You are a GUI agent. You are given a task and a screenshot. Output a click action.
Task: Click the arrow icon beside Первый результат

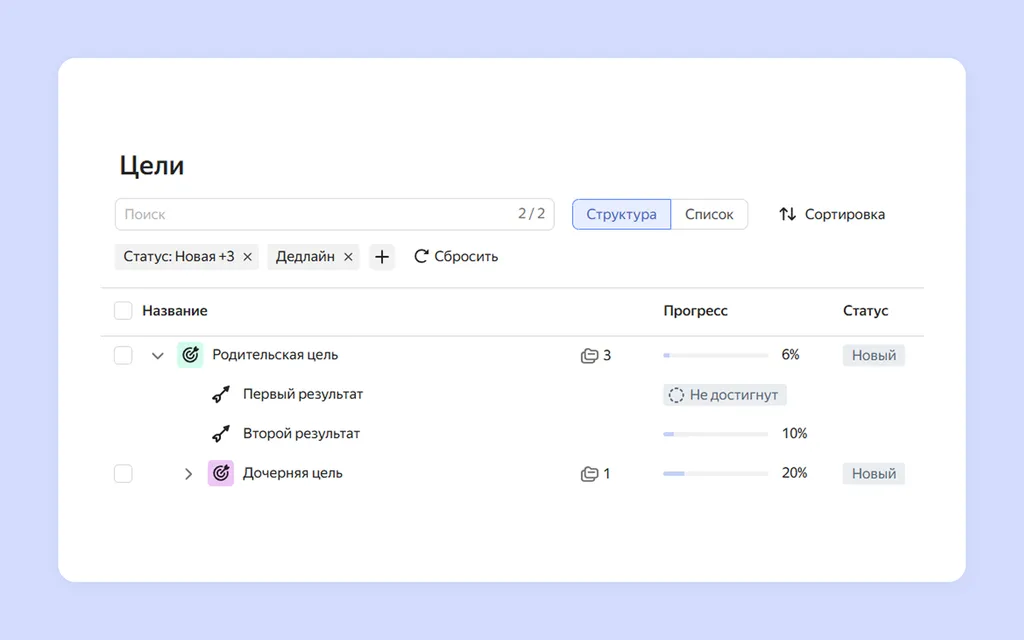point(221,394)
